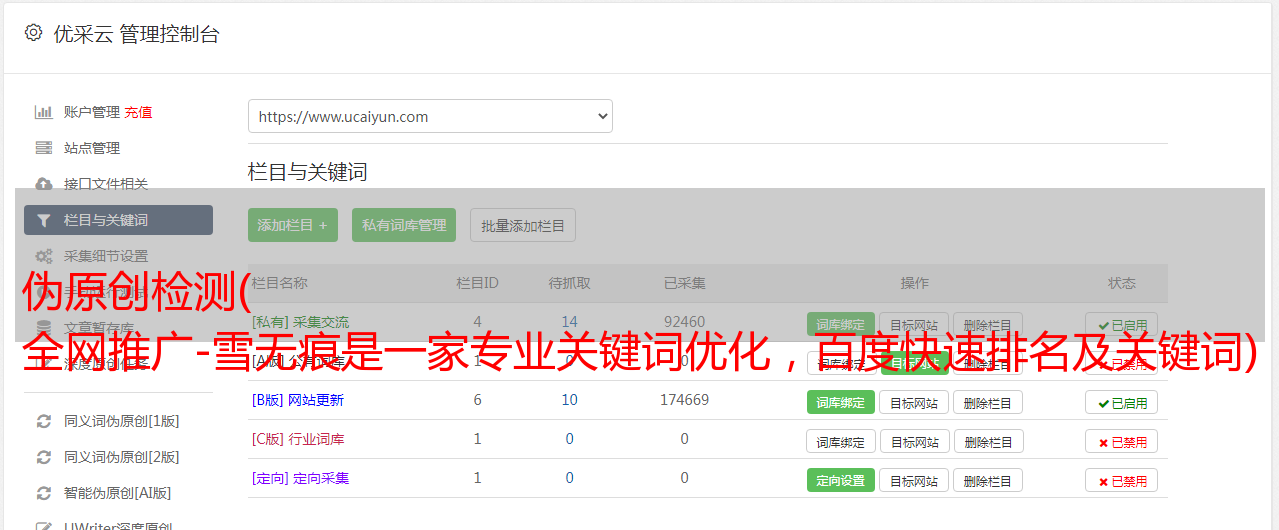Open the site URL dropdown
The width and height of the screenshot is (1279, 530).
430,116
